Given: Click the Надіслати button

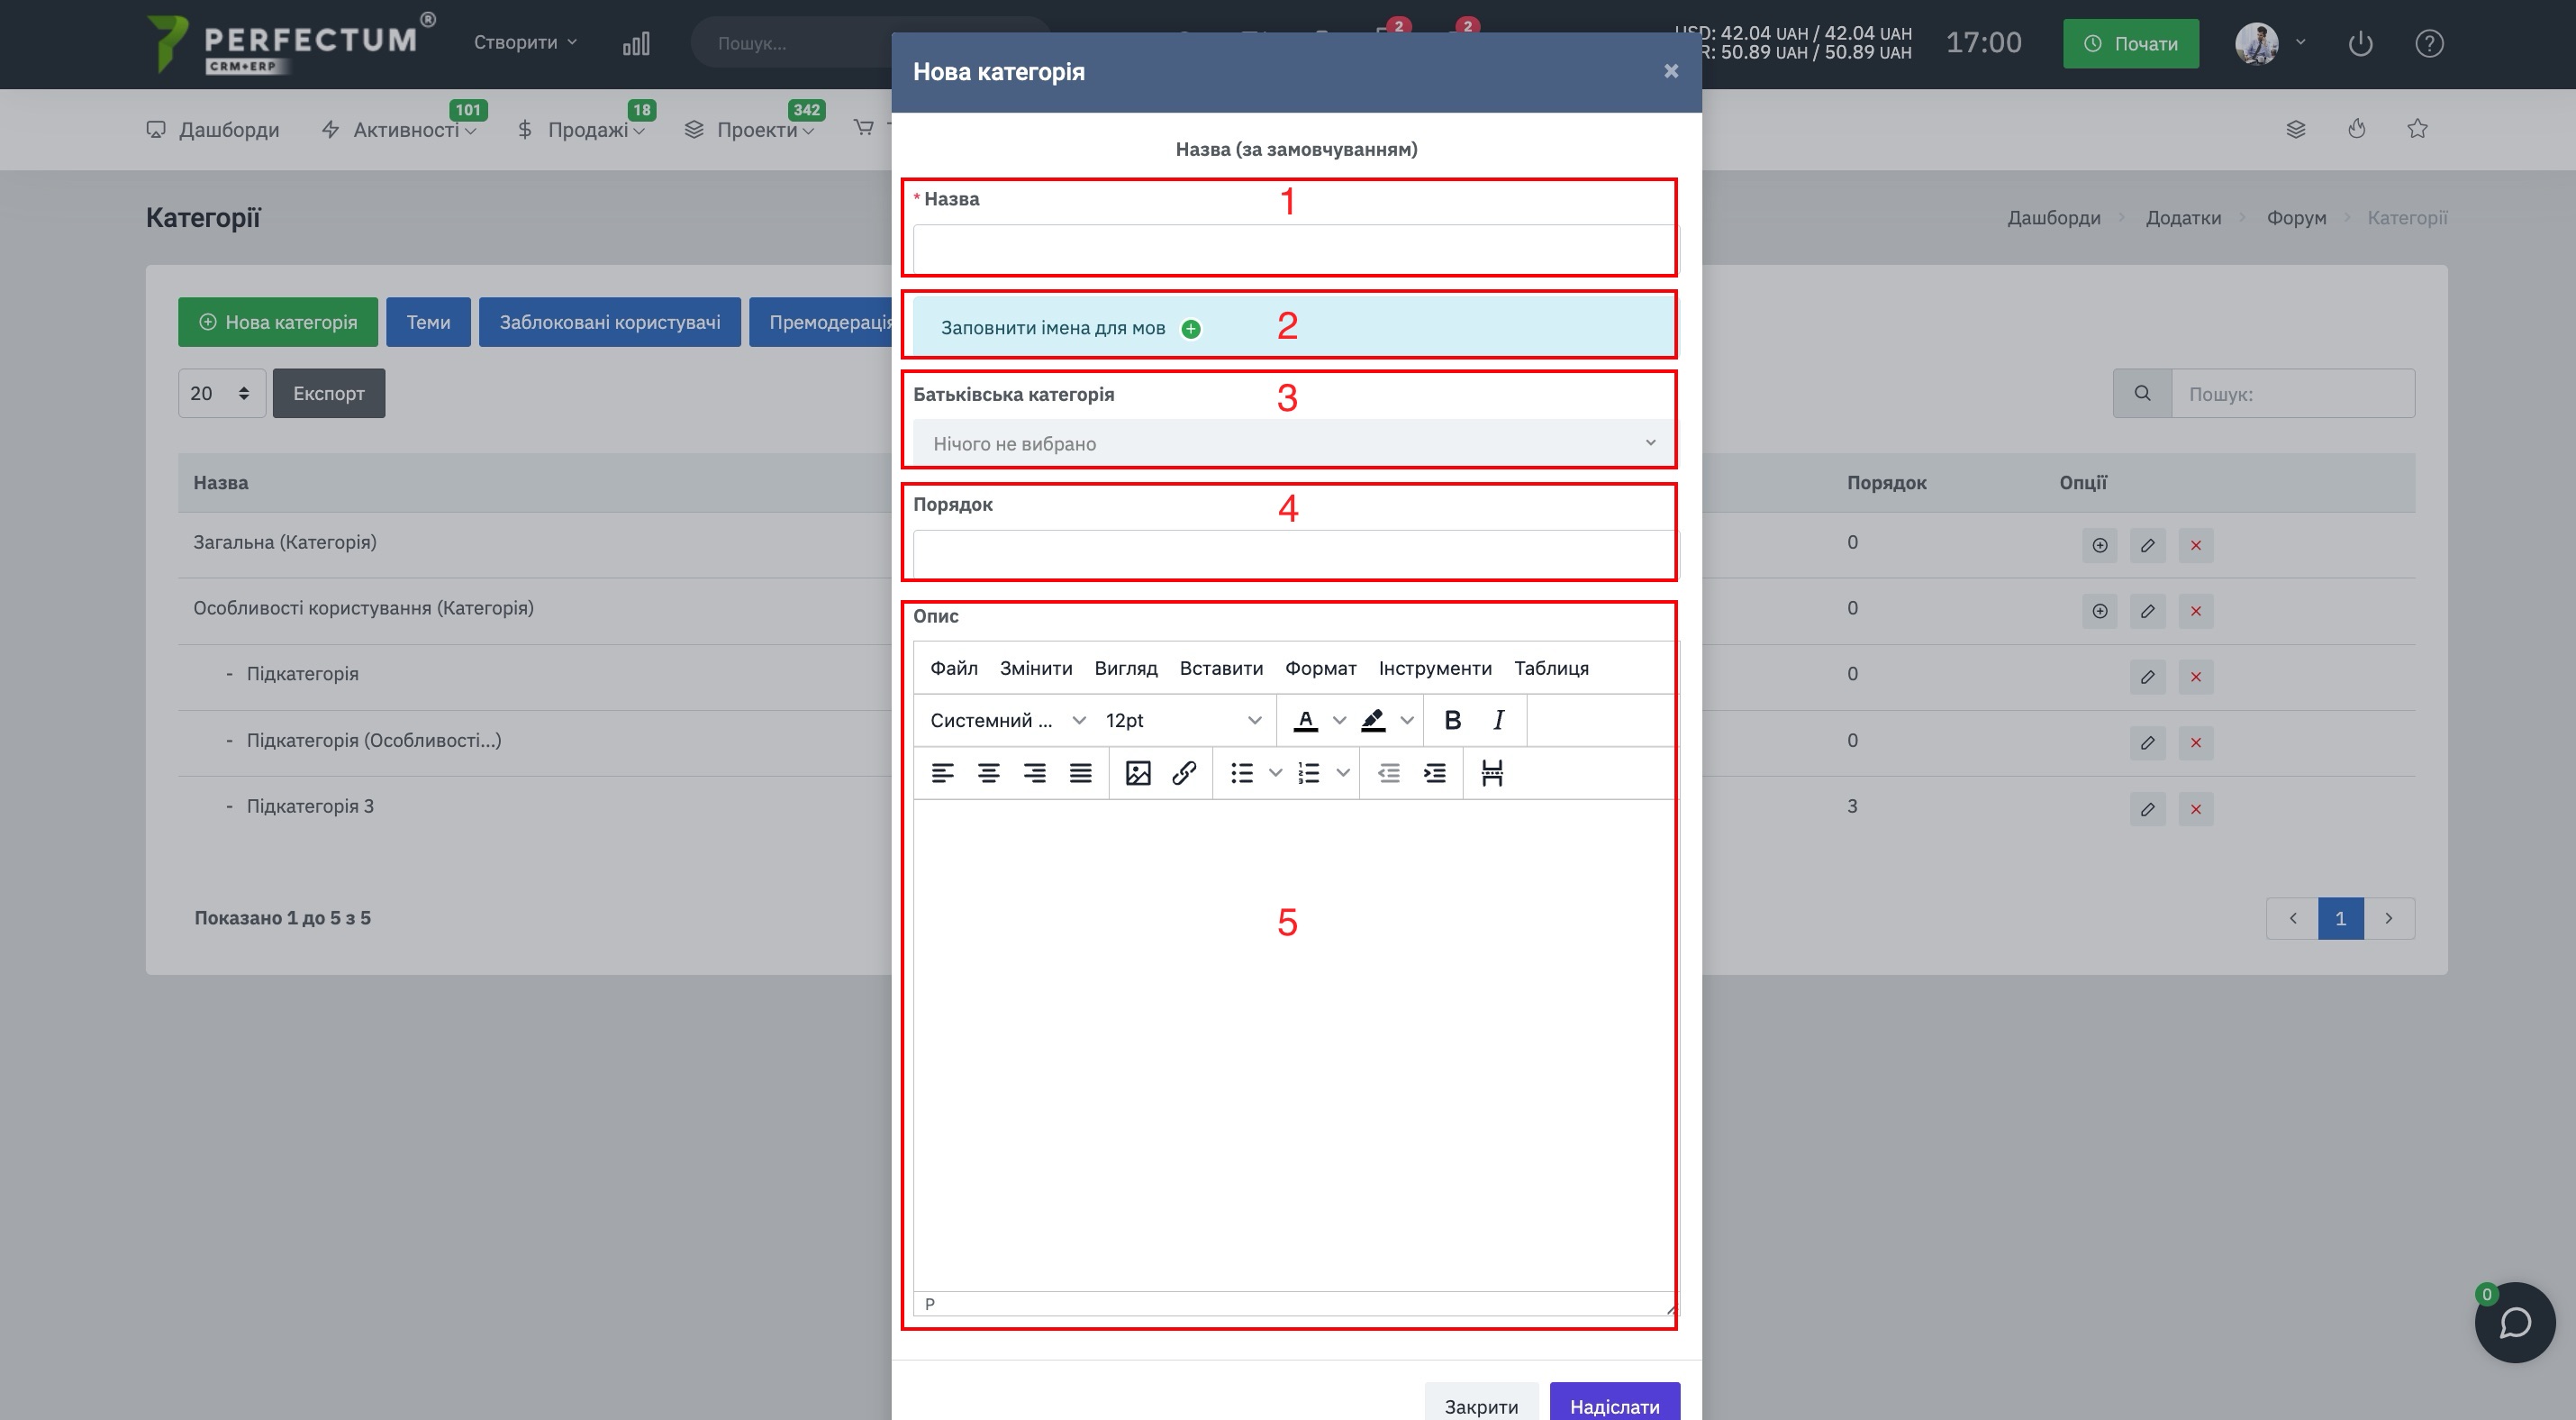Looking at the screenshot, I should [1614, 1405].
